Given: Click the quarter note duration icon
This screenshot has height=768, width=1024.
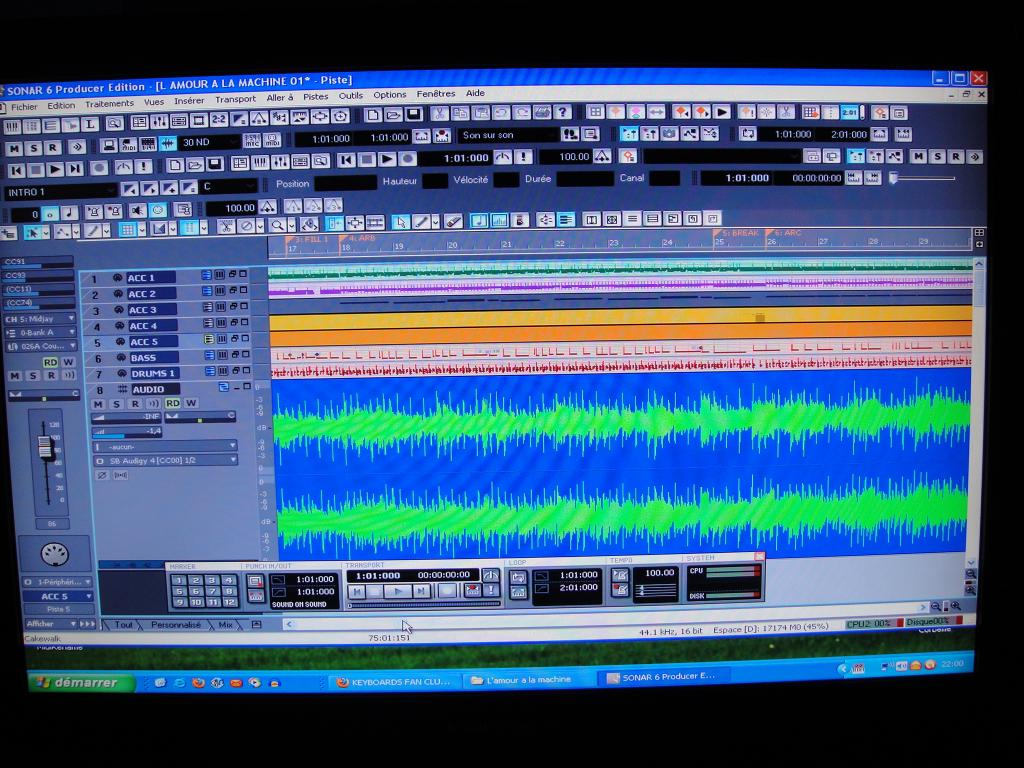Looking at the screenshot, I should [x=69, y=213].
